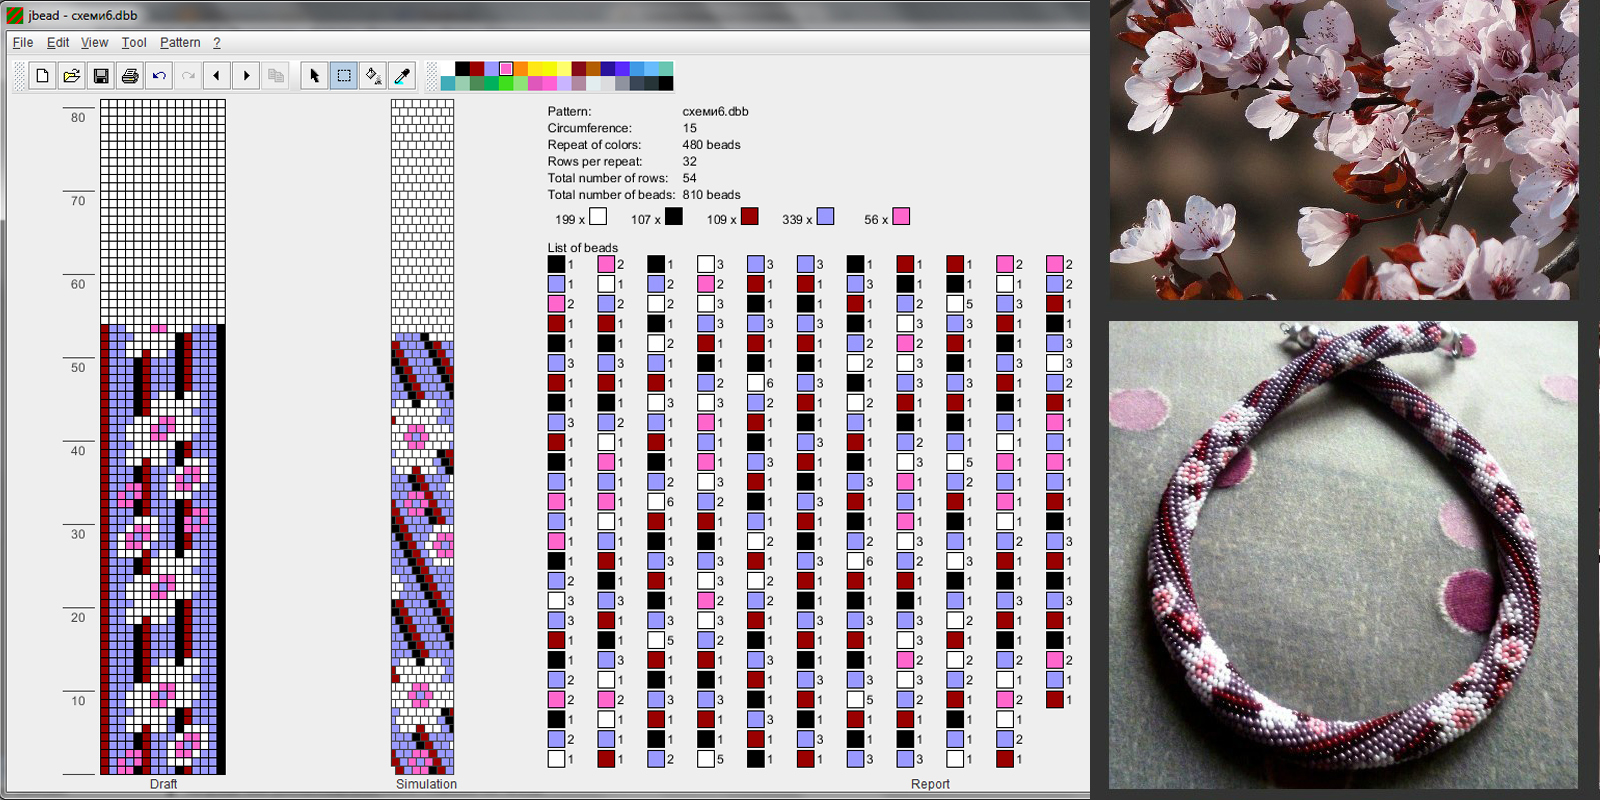Rotate pattern right with right arrow

246,75
